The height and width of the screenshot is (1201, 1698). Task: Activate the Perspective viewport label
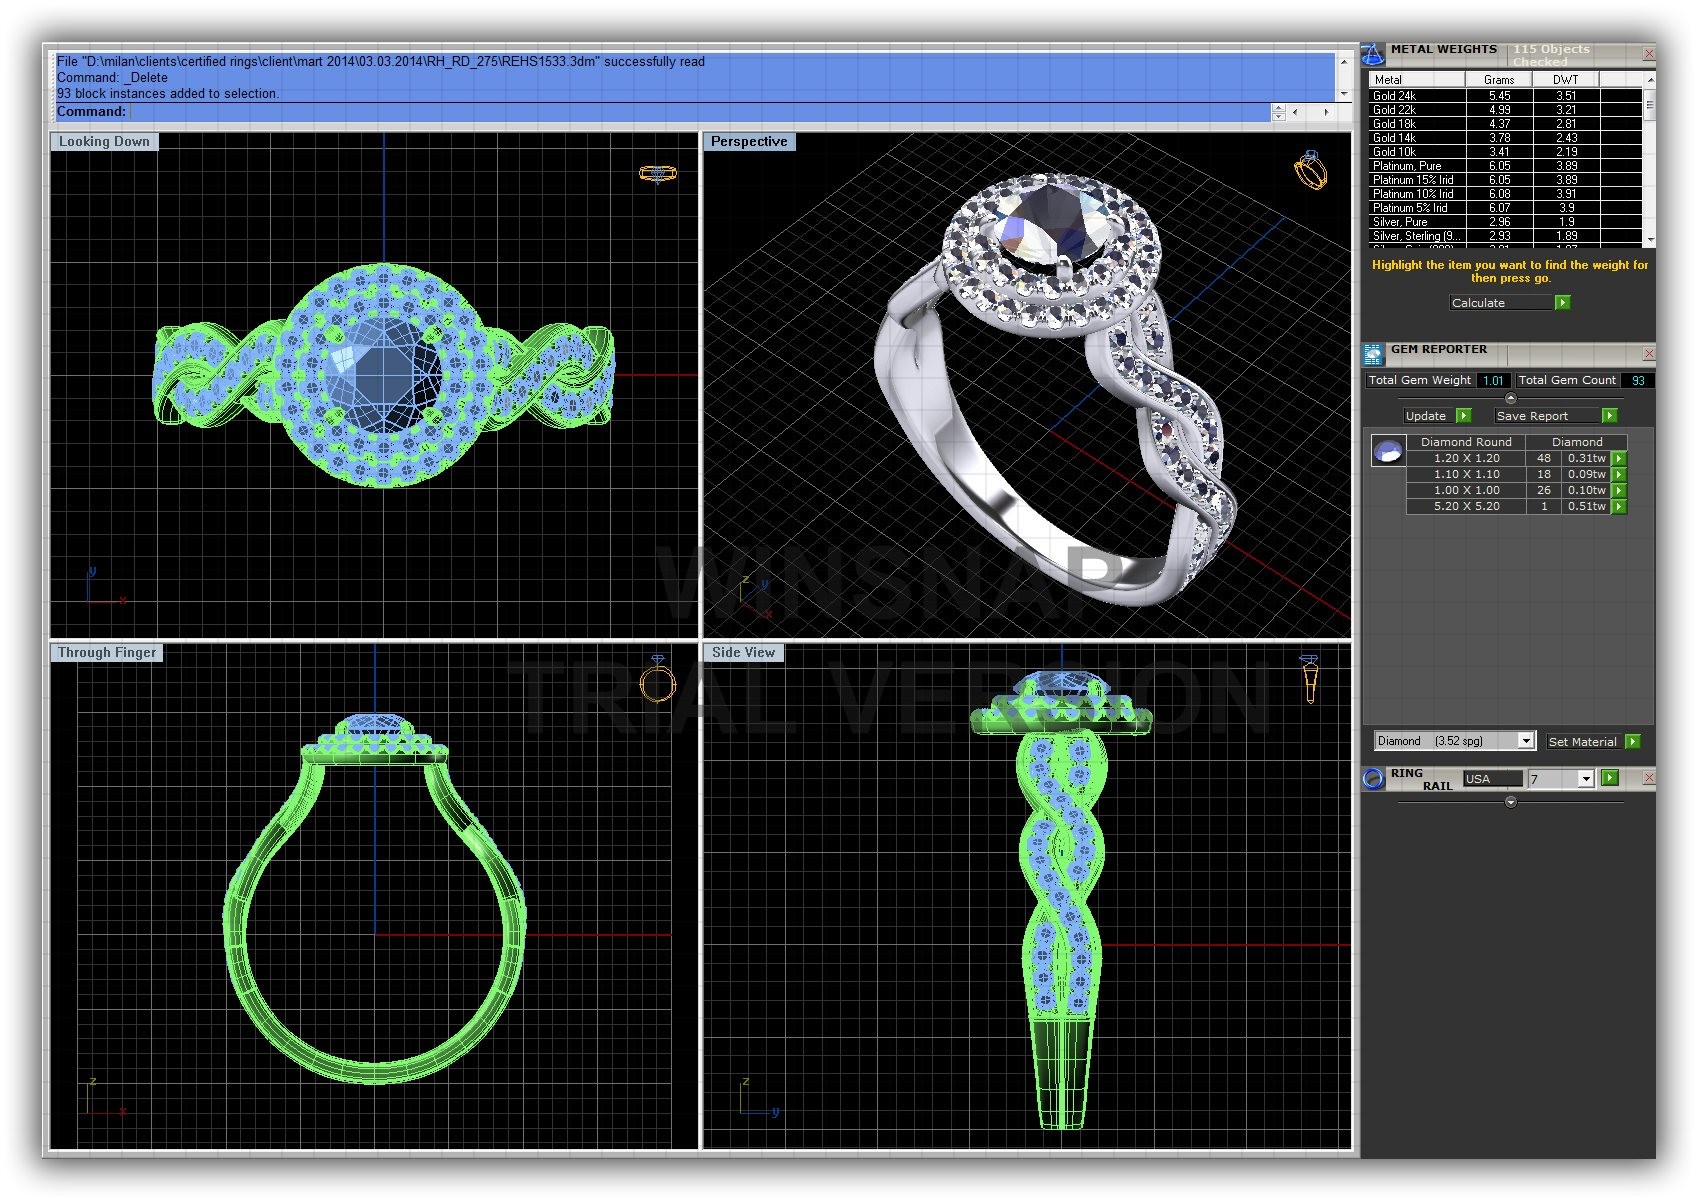click(749, 142)
